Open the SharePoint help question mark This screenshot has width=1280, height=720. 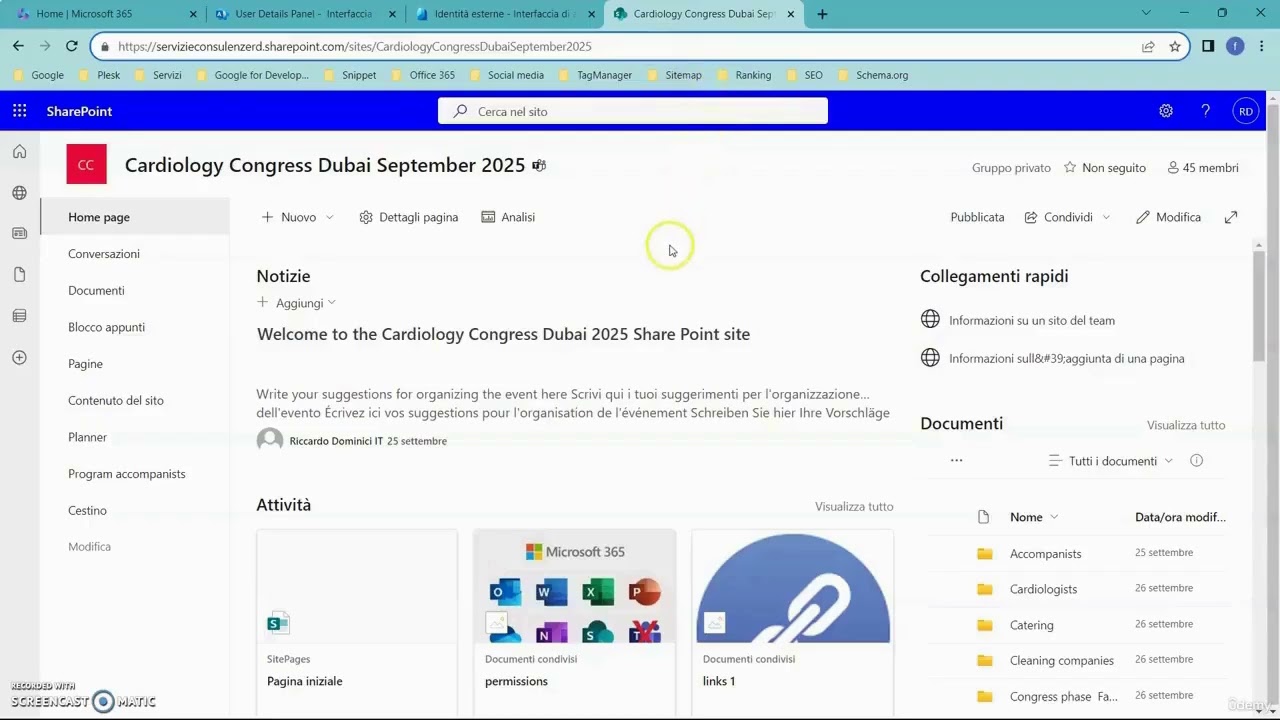coord(1206,111)
